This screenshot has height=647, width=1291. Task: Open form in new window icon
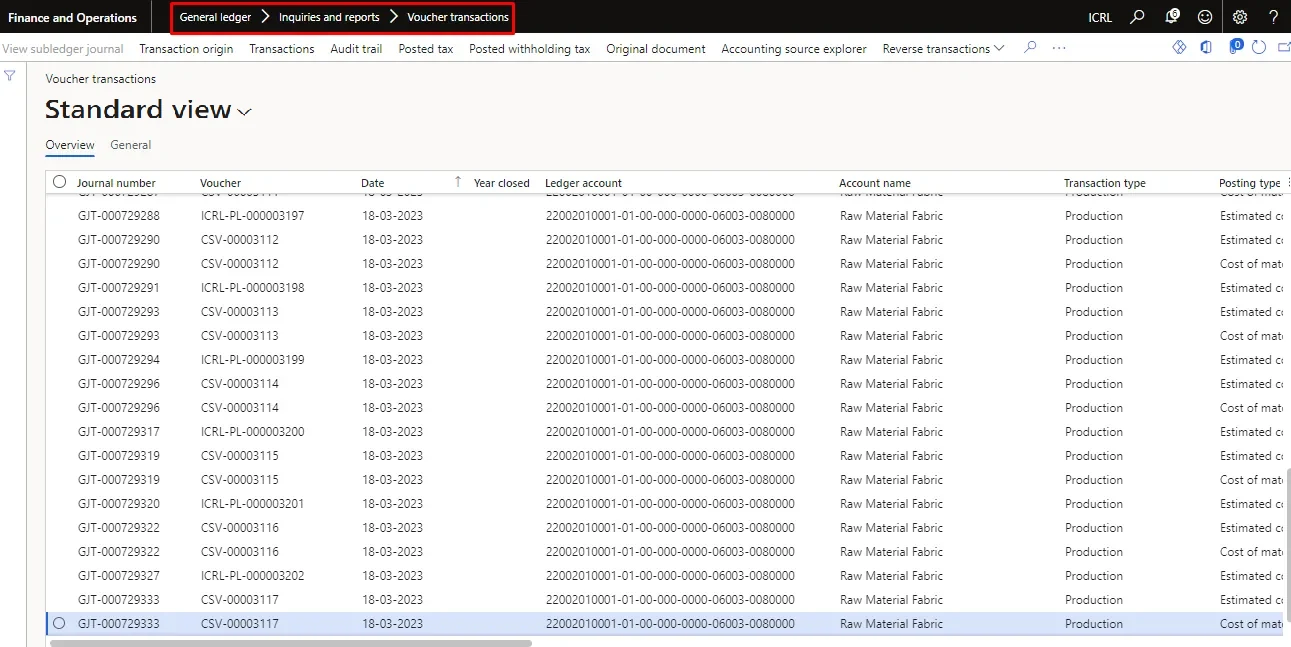pos(1284,47)
